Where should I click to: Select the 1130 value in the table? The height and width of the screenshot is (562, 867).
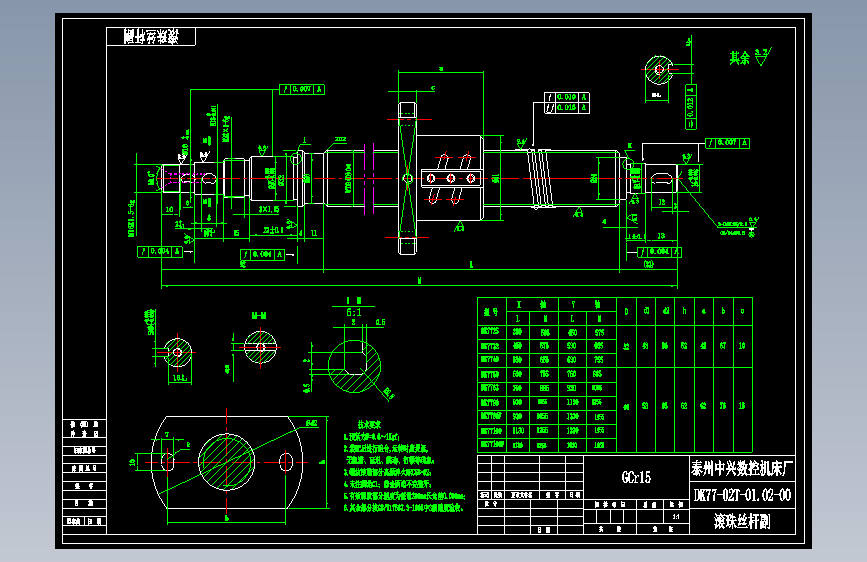[x=518, y=430]
